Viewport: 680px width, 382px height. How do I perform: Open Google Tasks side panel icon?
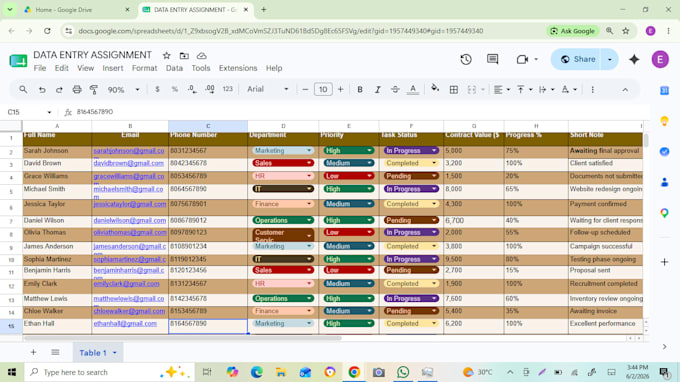click(664, 151)
